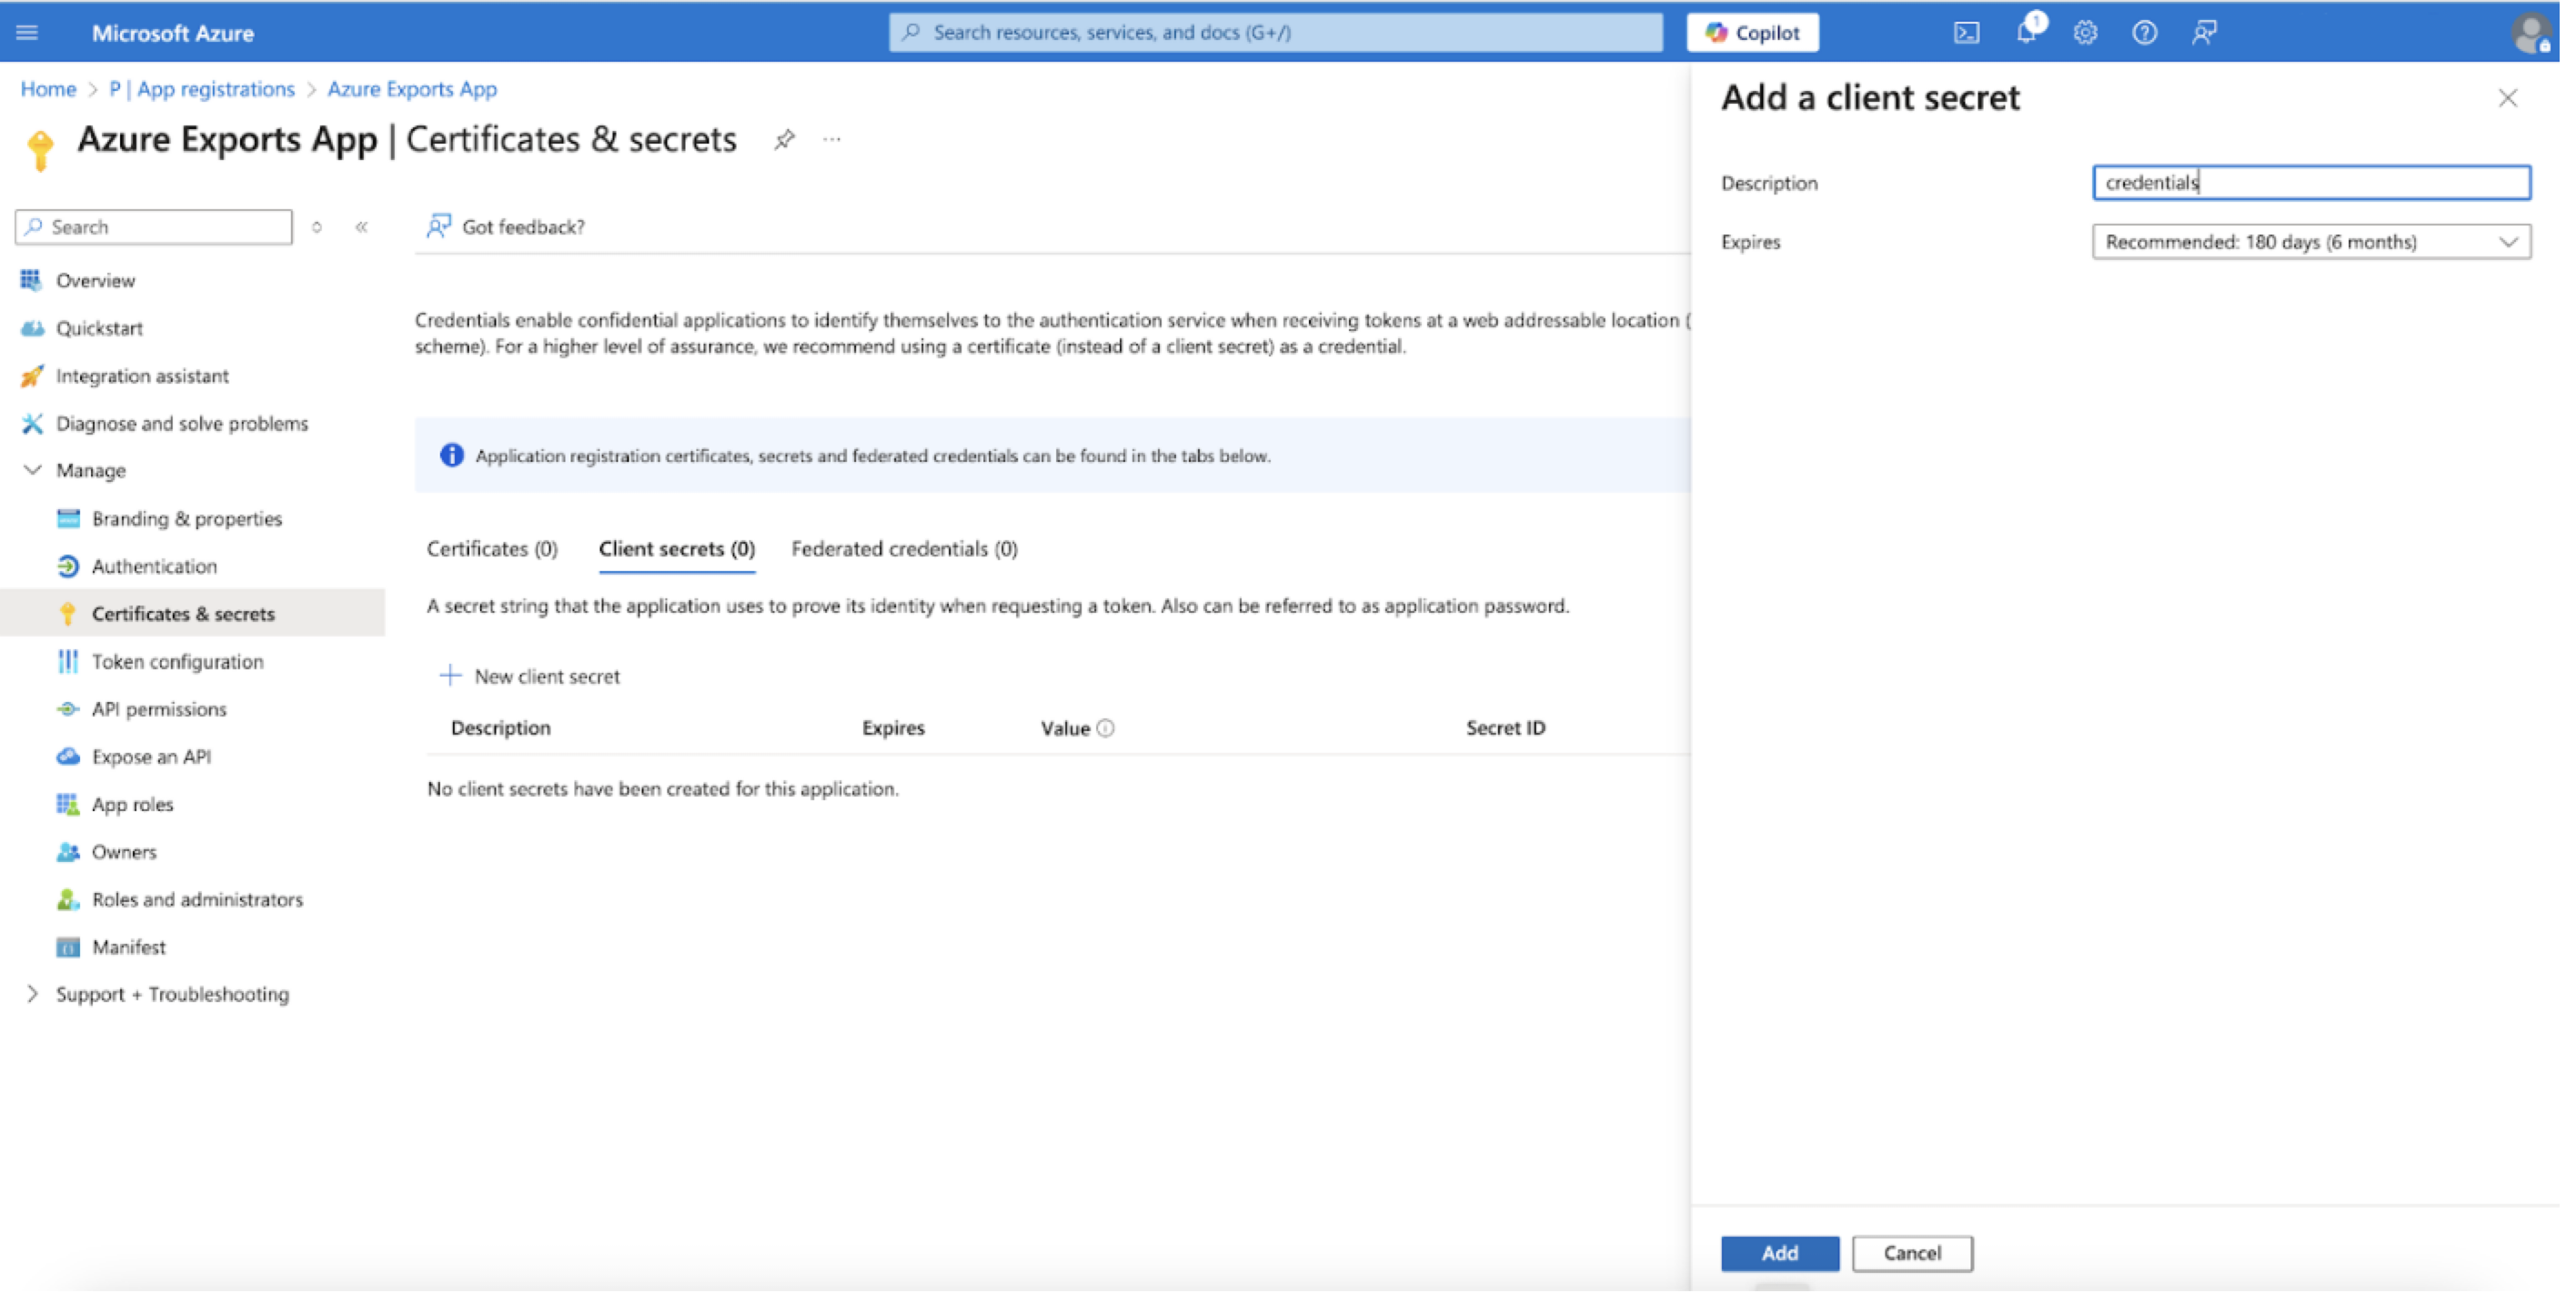Open the Cloud Shell icon
The image size is (2576, 1293).
(x=1965, y=33)
